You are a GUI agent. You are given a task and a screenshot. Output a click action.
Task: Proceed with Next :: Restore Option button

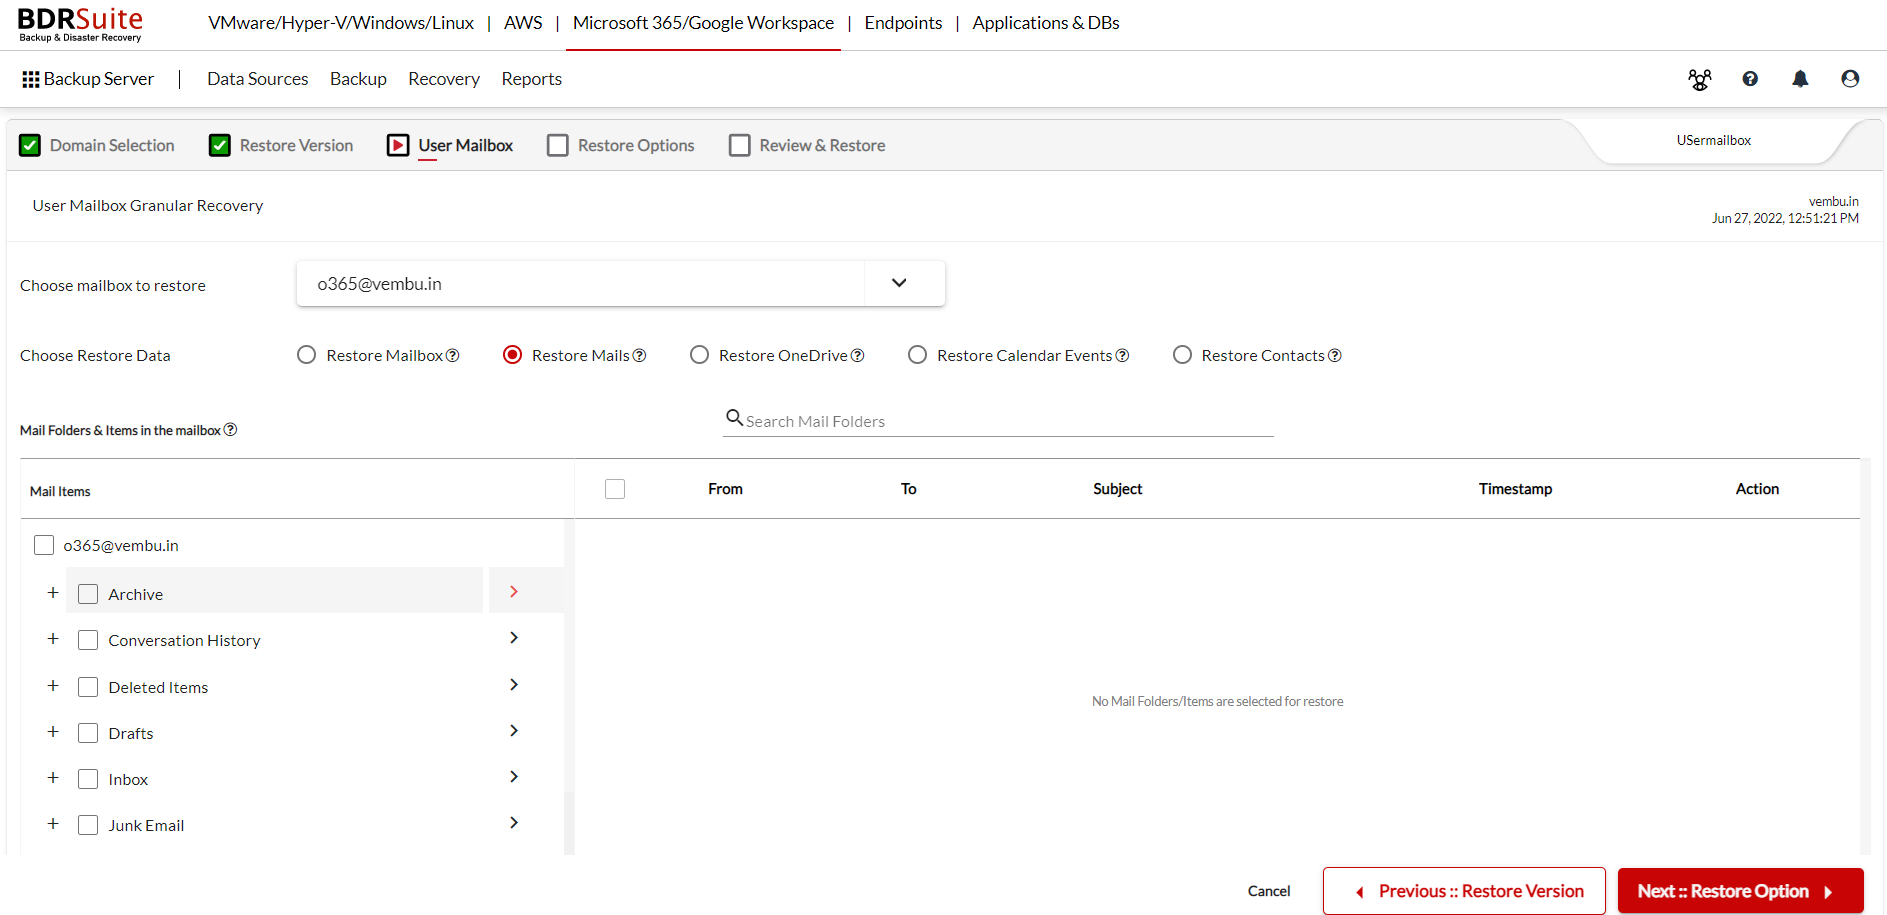tap(1741, 891)
